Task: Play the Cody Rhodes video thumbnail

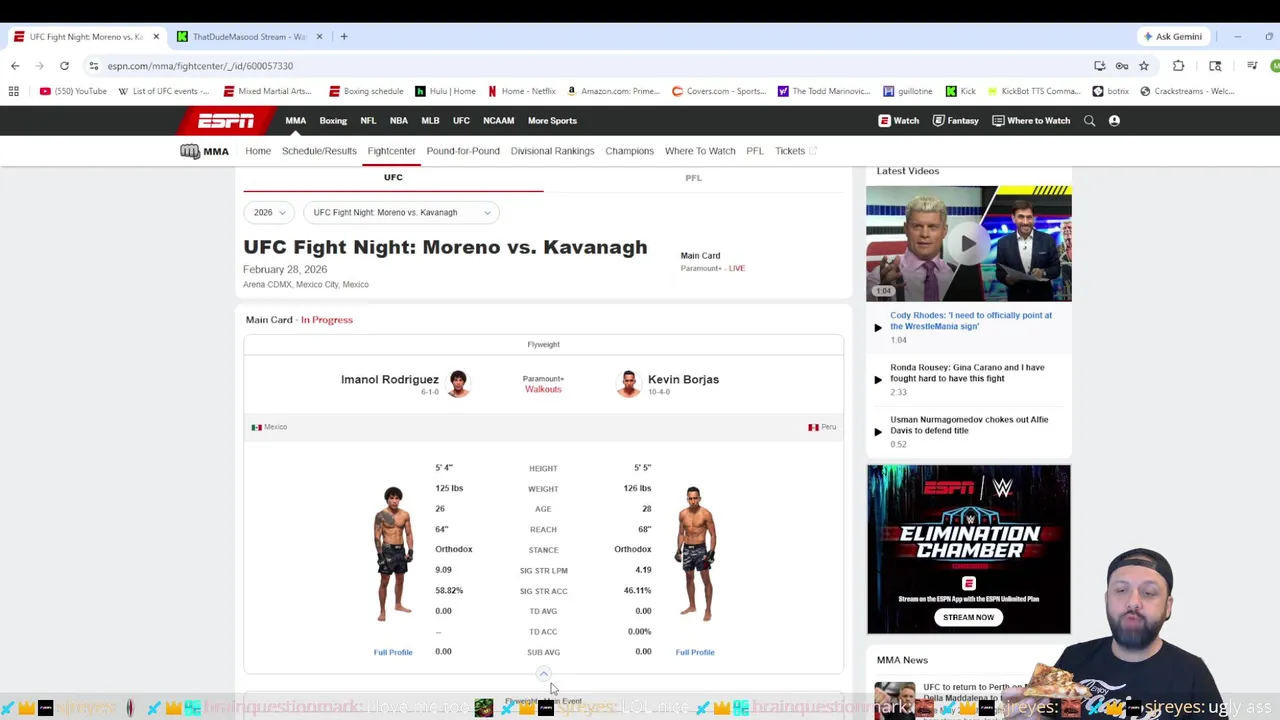Action: [x=968, y=243]
